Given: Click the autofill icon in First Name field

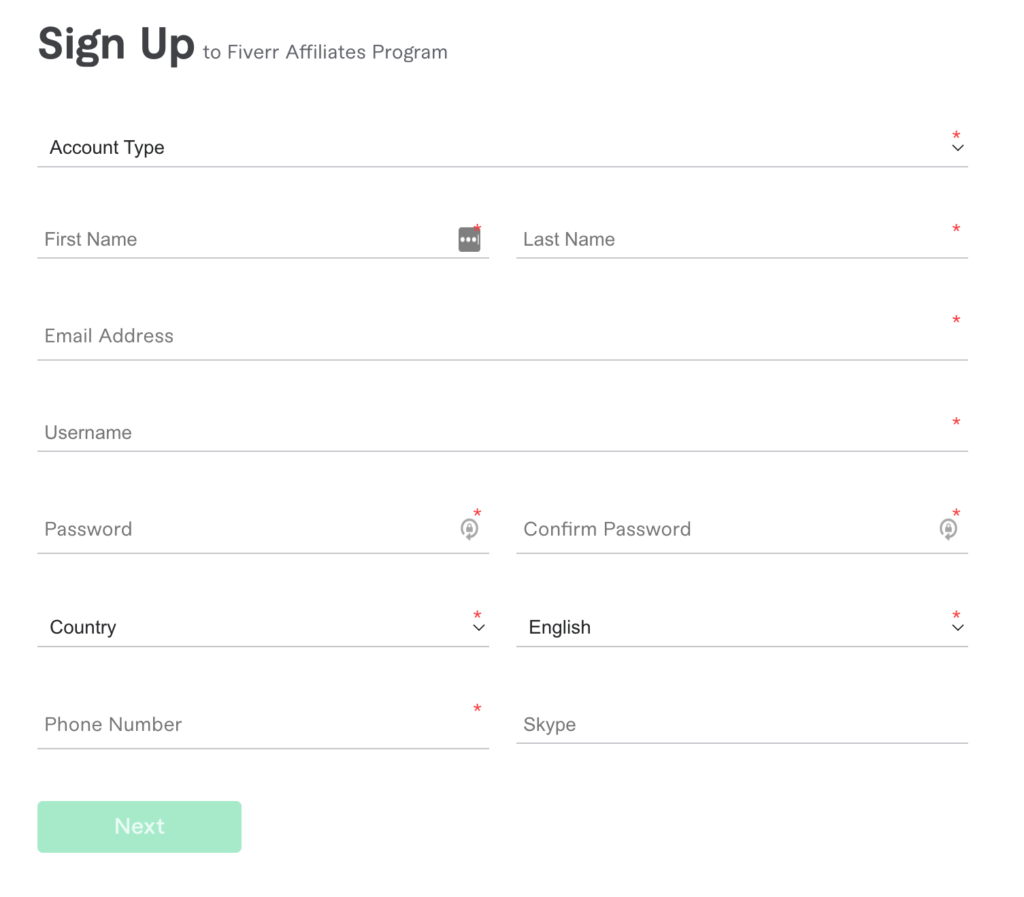Looking at the screenshot, I should (469, 240).
